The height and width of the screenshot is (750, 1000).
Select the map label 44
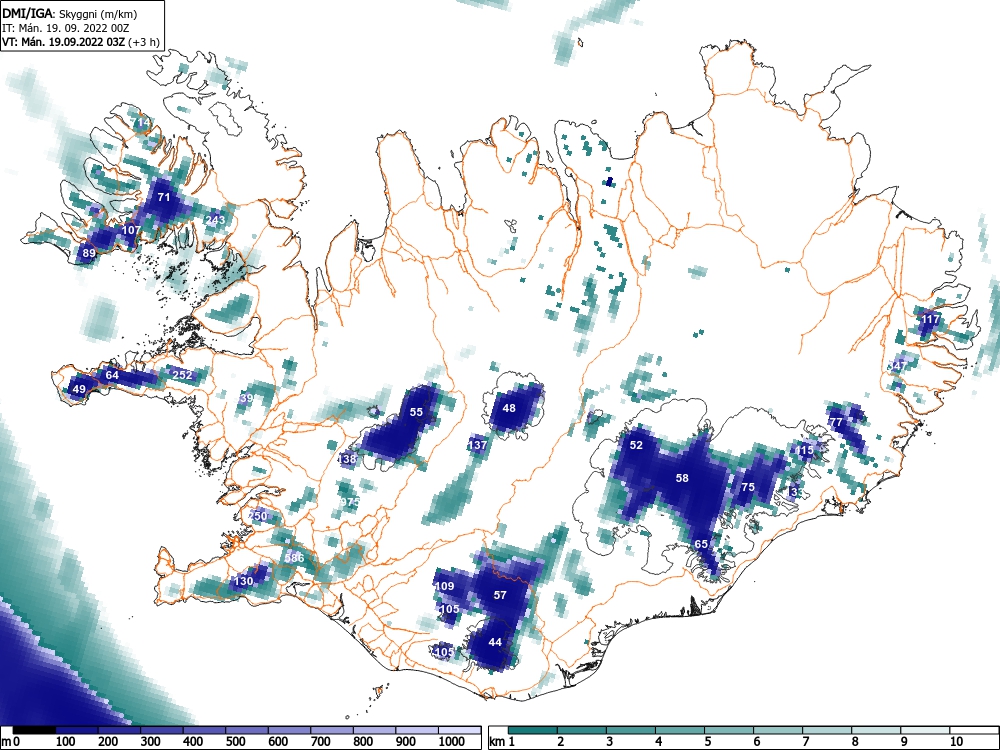point(495,642)
